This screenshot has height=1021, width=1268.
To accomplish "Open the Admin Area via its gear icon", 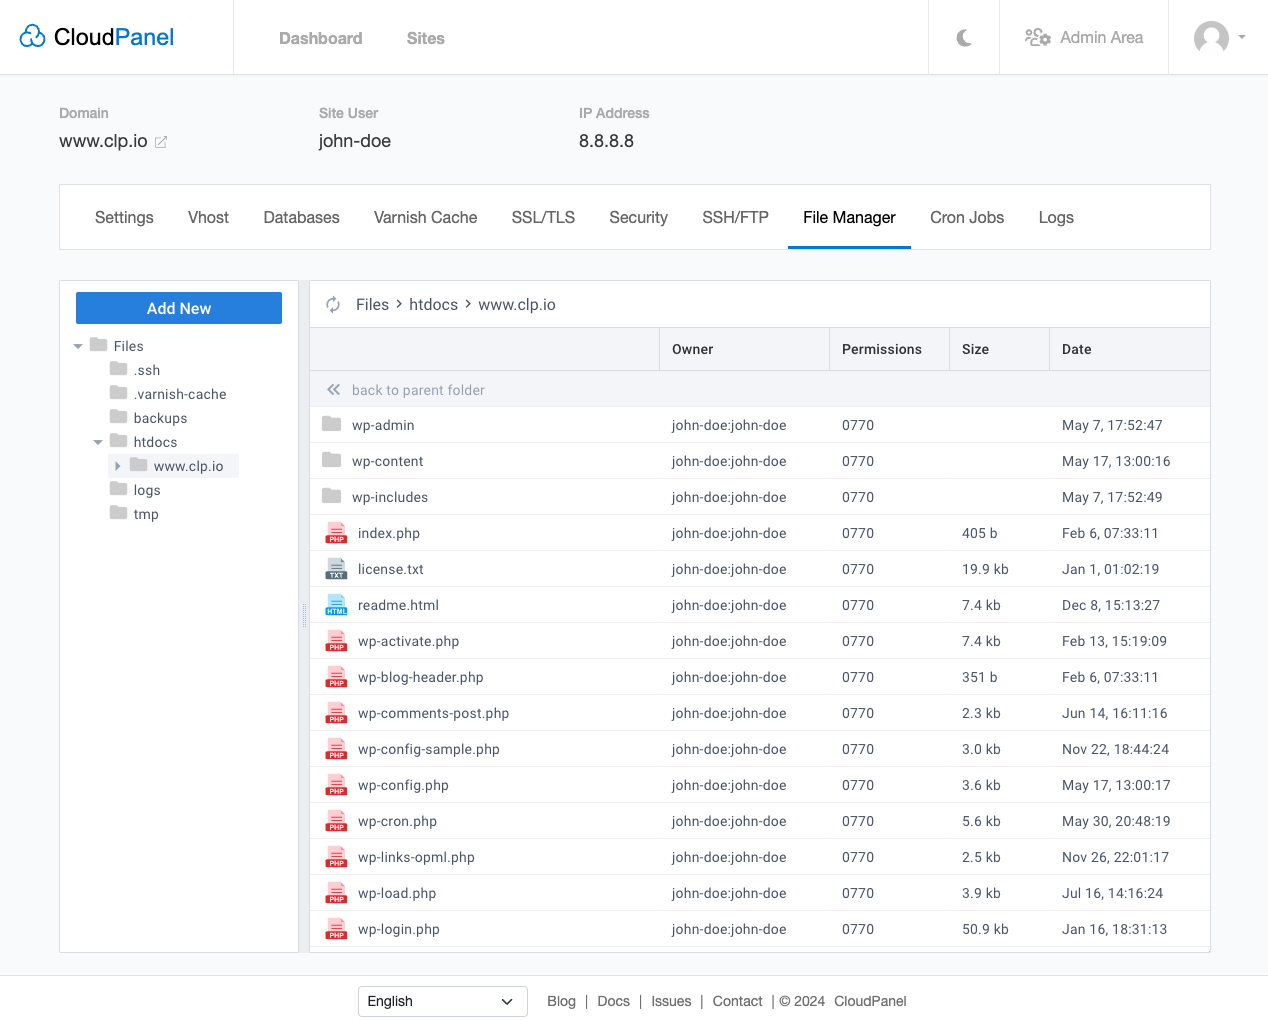I will pos(1037,37).
